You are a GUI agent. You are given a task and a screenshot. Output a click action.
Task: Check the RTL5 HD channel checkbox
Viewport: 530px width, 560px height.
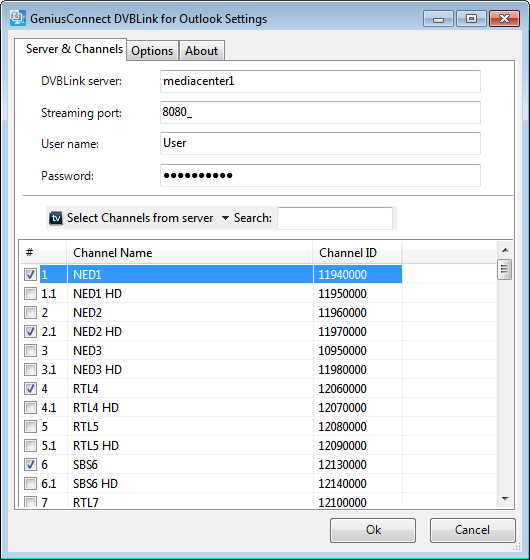(30, 445)
